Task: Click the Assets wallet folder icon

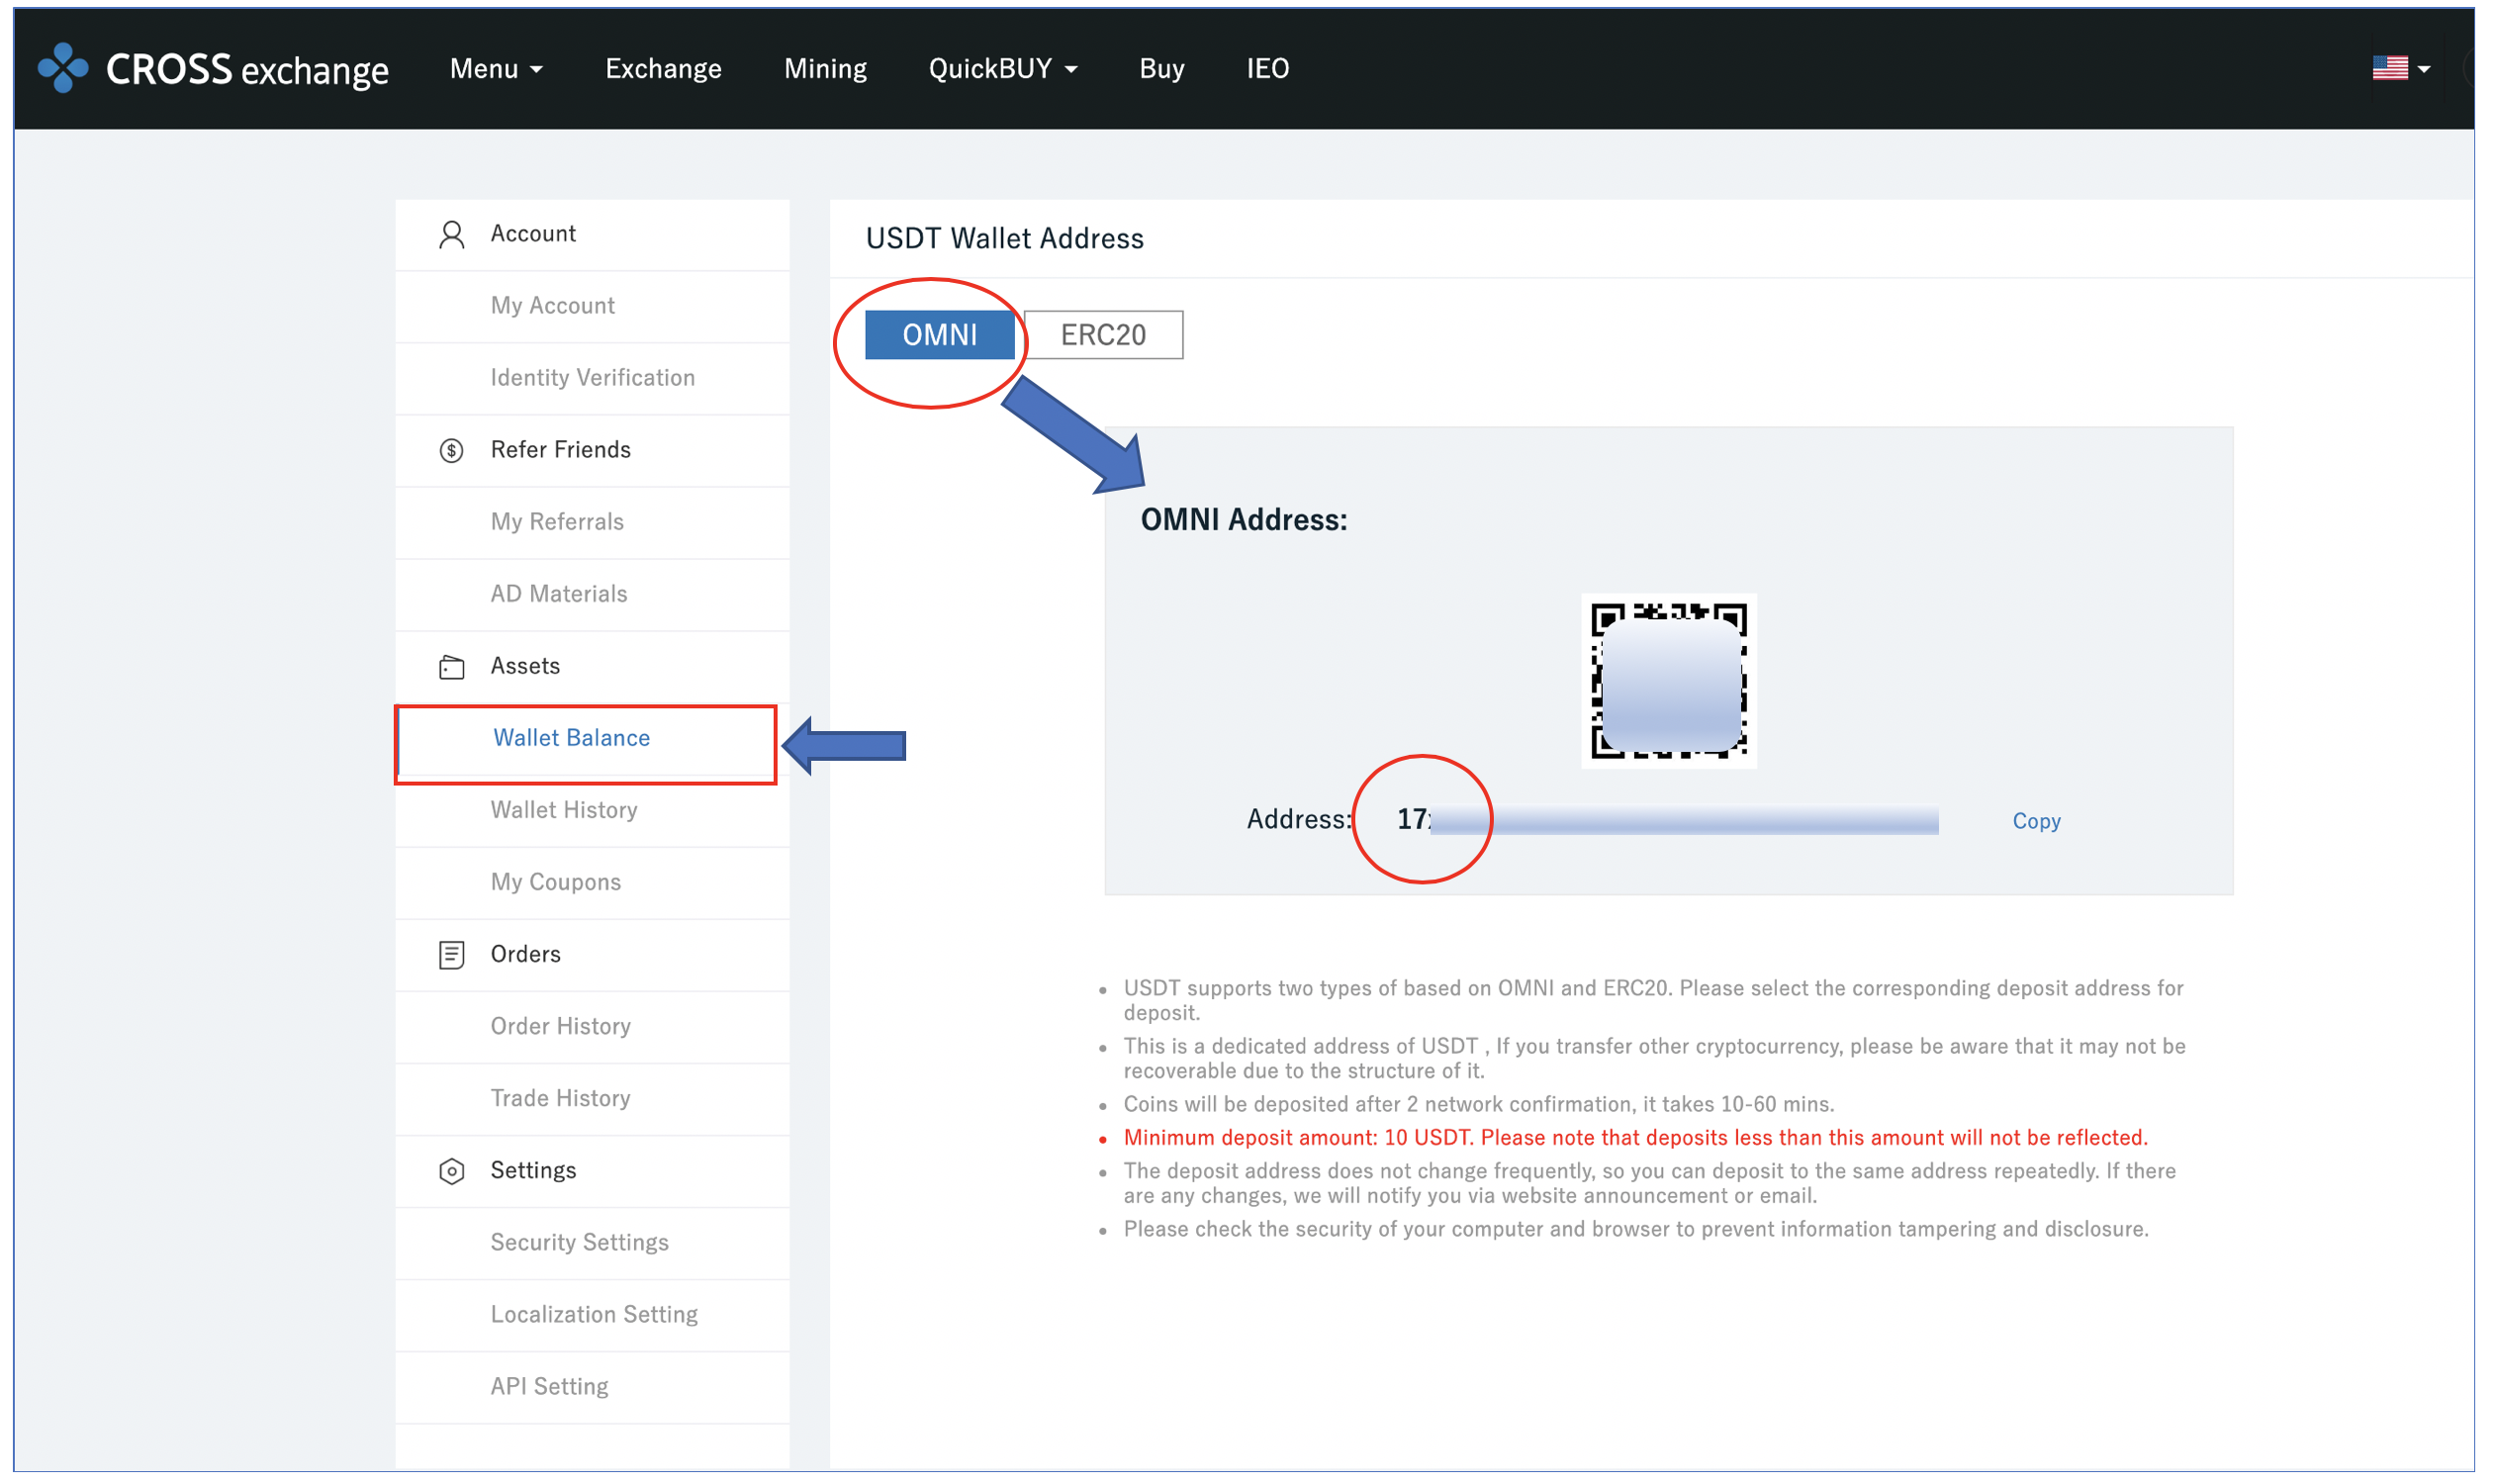Action: click(x=452, y=667)
